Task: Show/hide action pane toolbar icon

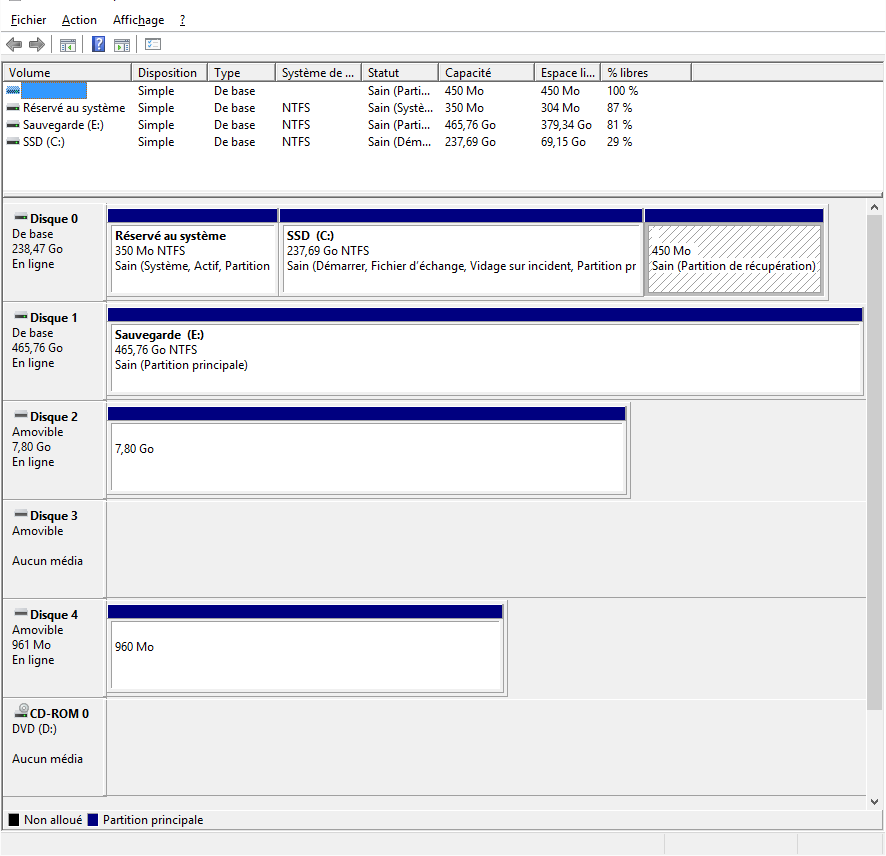Action: tap(122, 45)
